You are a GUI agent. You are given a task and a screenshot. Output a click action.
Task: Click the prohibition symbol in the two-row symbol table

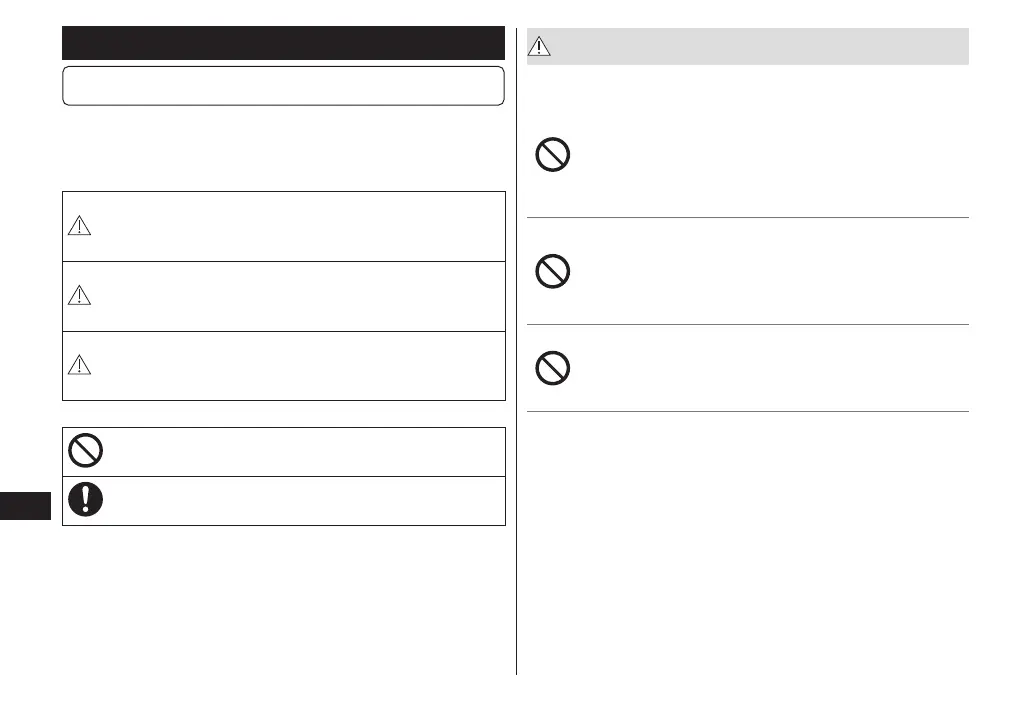click(x=85, y=452)
